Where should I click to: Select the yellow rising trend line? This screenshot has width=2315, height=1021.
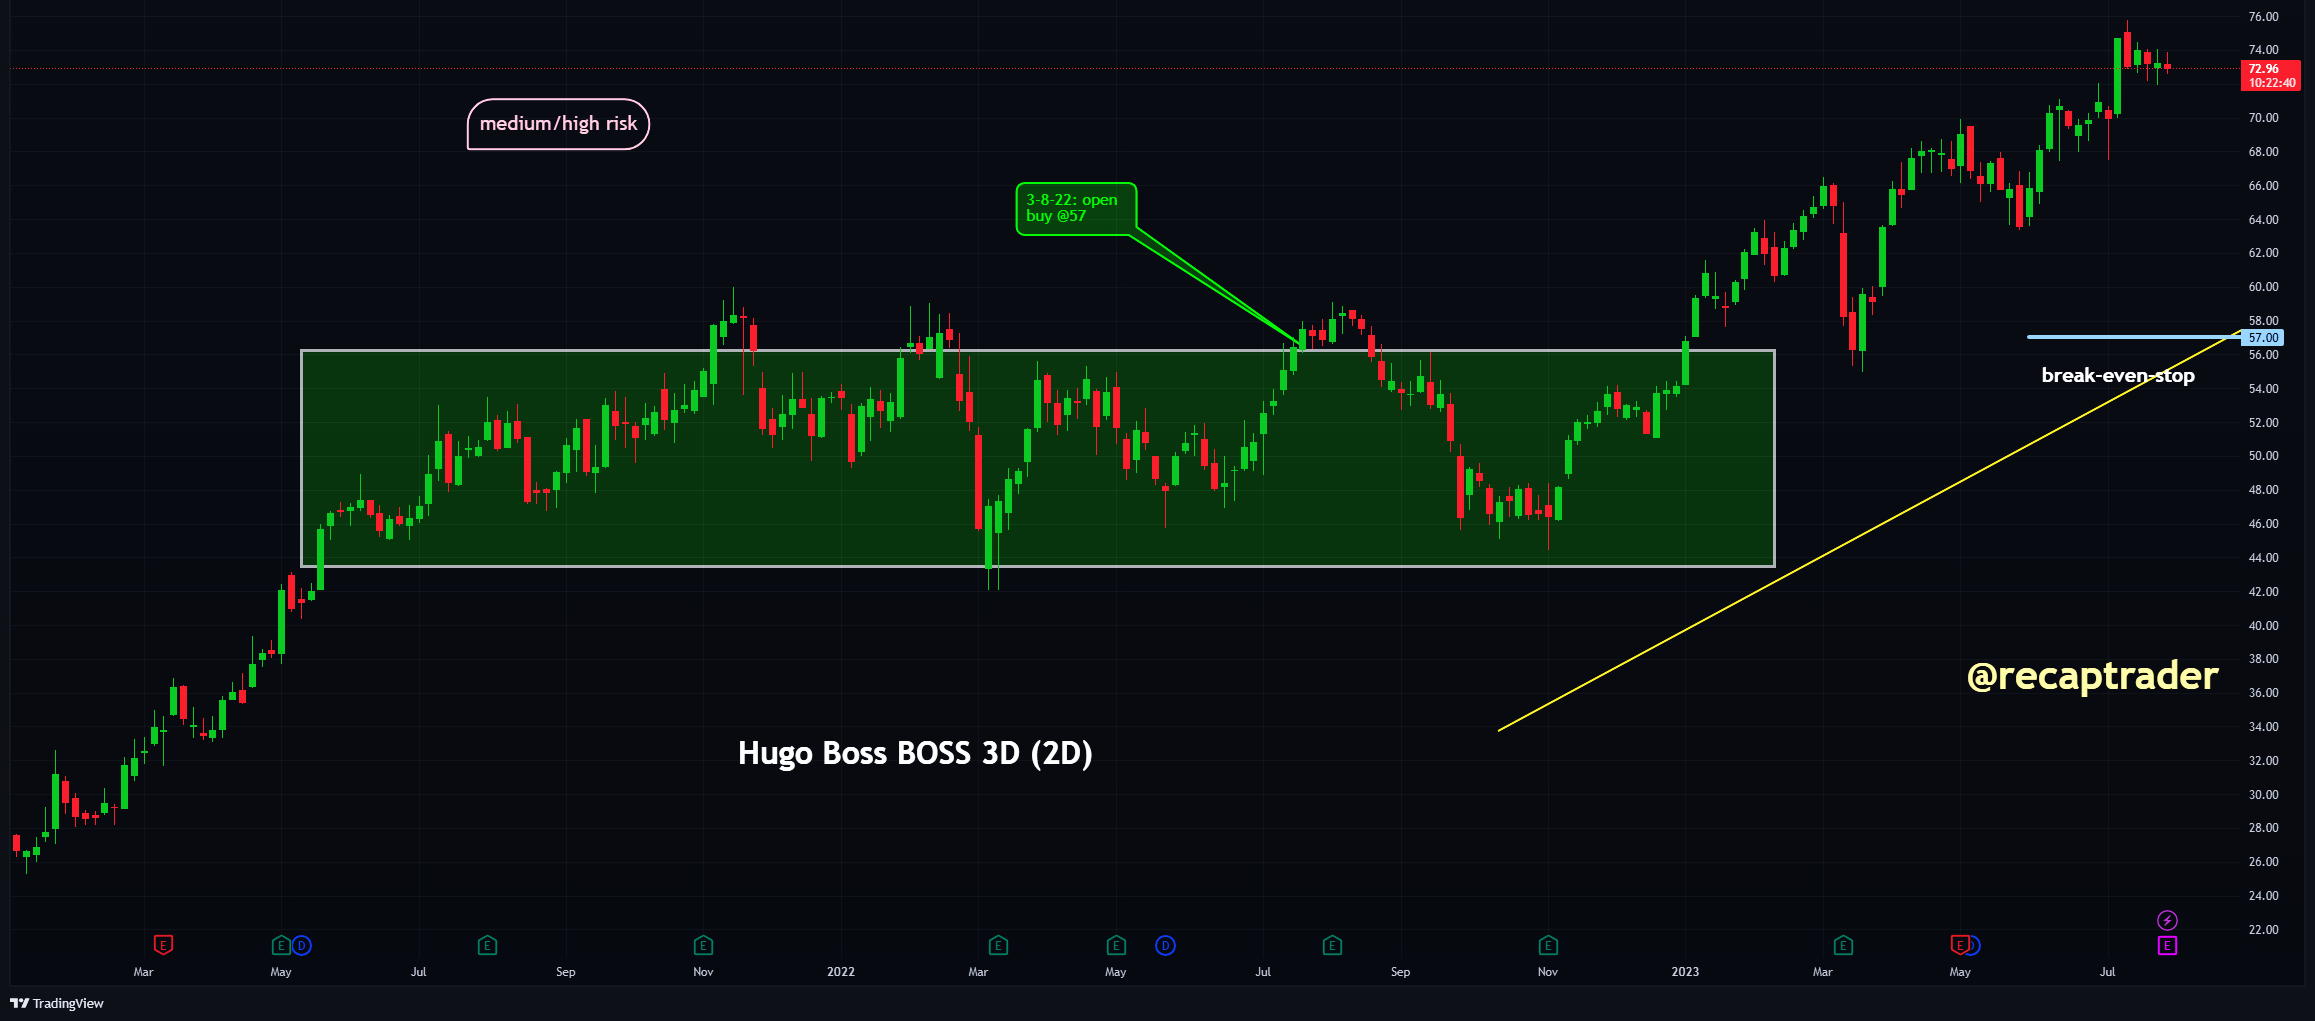coord(1870,532)
